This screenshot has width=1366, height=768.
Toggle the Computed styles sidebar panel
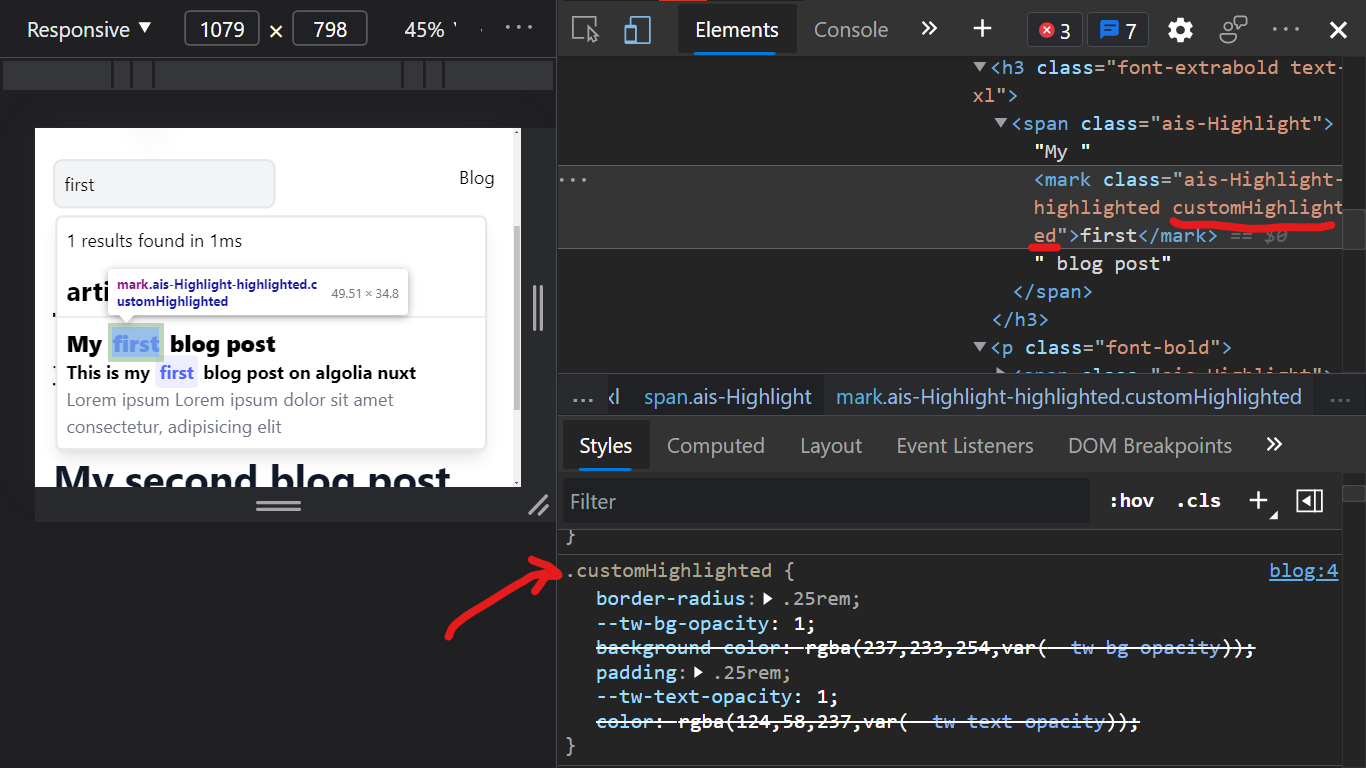point(716,445)
